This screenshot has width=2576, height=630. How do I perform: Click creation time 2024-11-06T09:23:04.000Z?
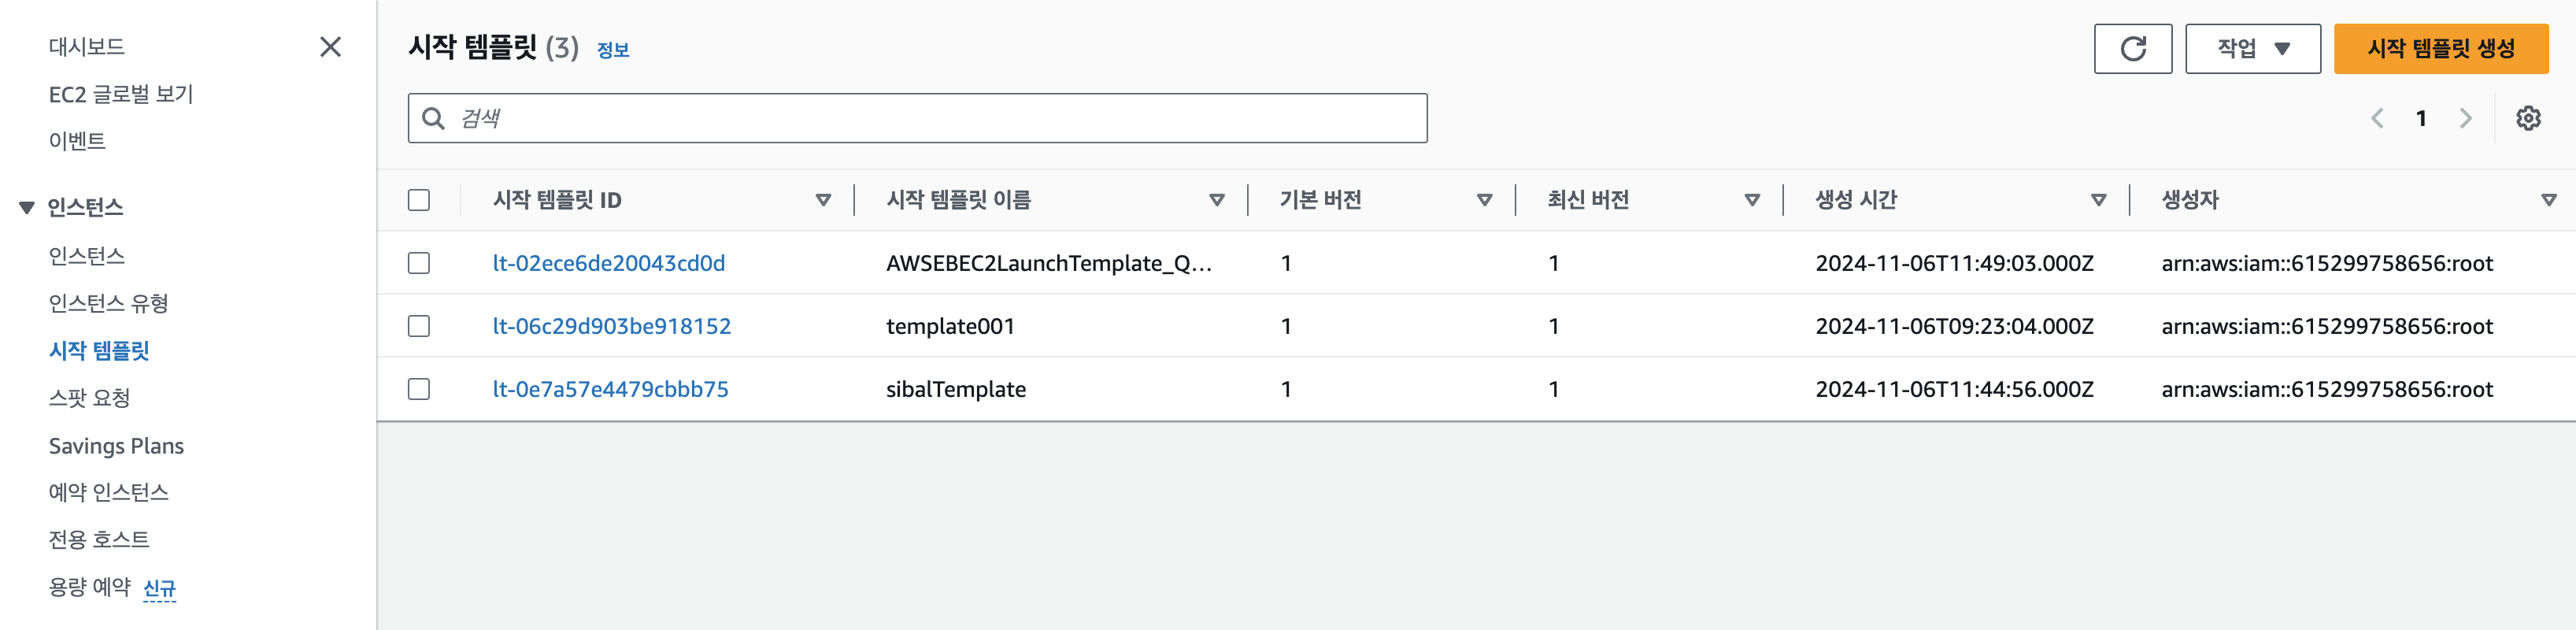click(1954, 326)
